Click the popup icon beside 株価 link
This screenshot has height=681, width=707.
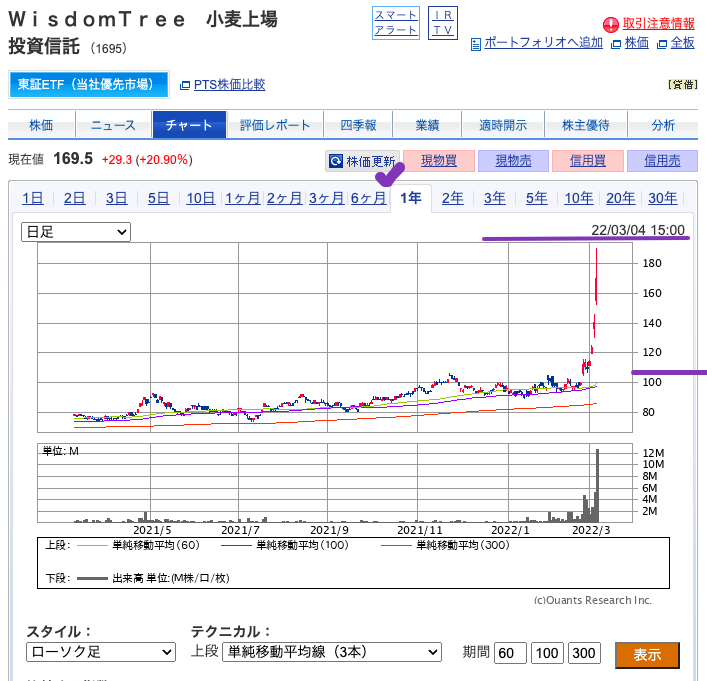coord(616,44)
